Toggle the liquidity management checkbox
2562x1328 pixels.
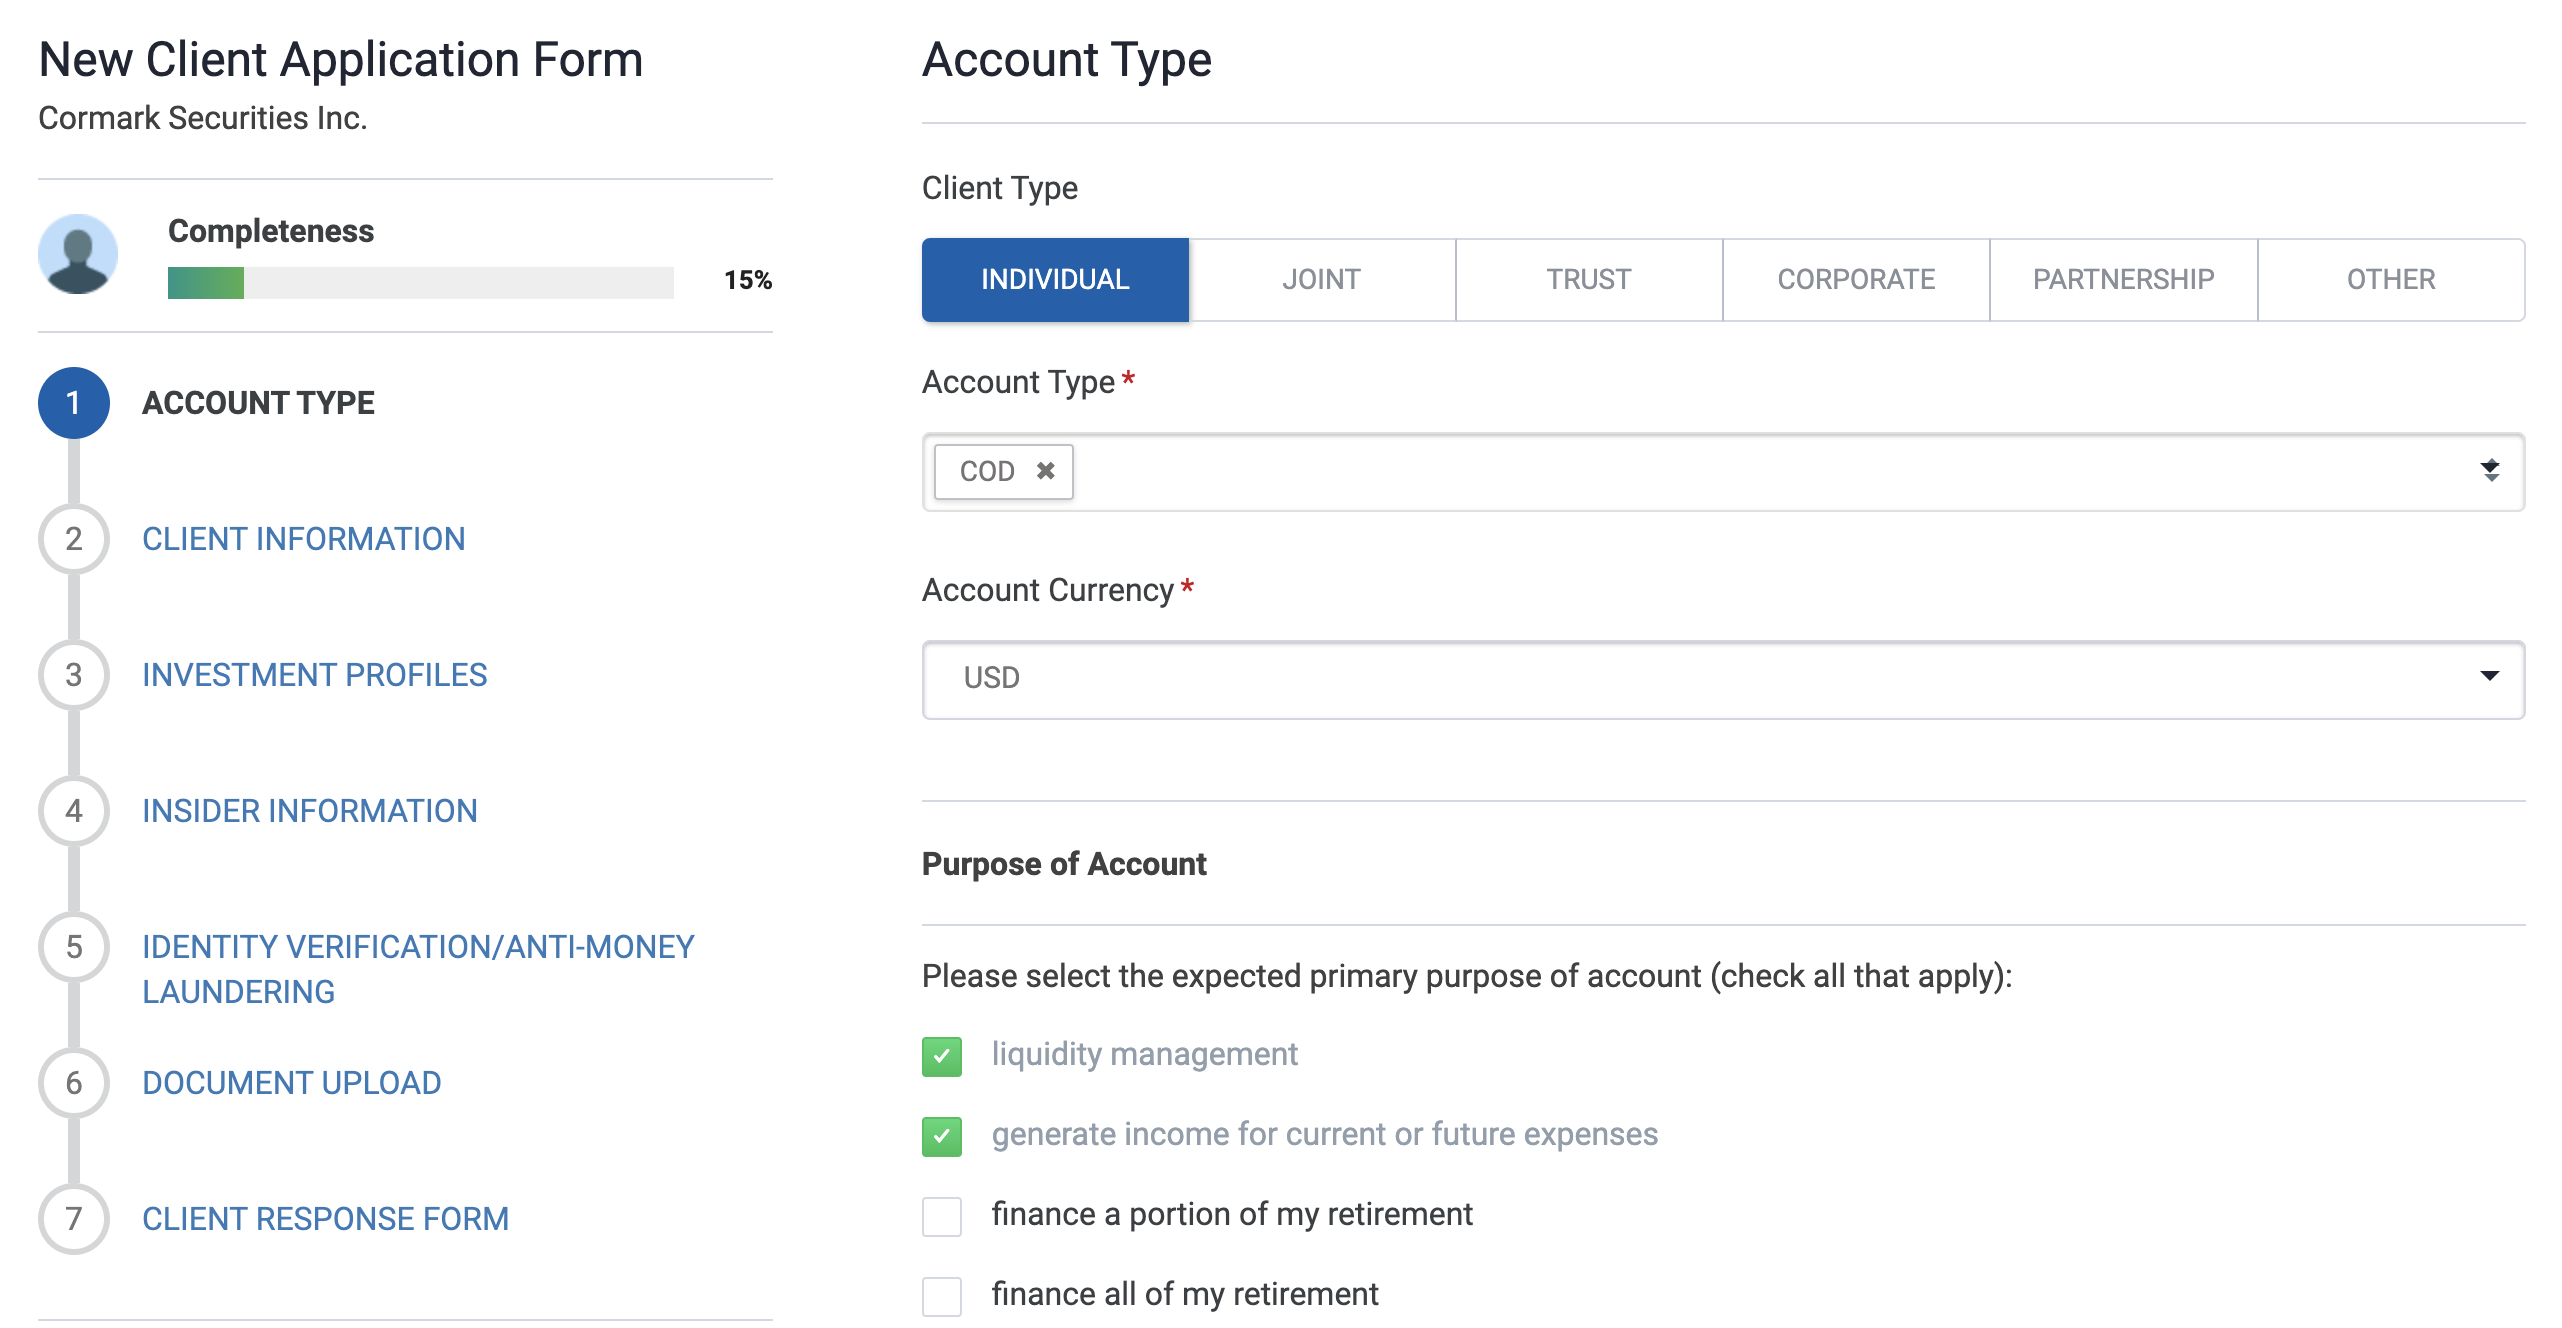click(941, 1050)
